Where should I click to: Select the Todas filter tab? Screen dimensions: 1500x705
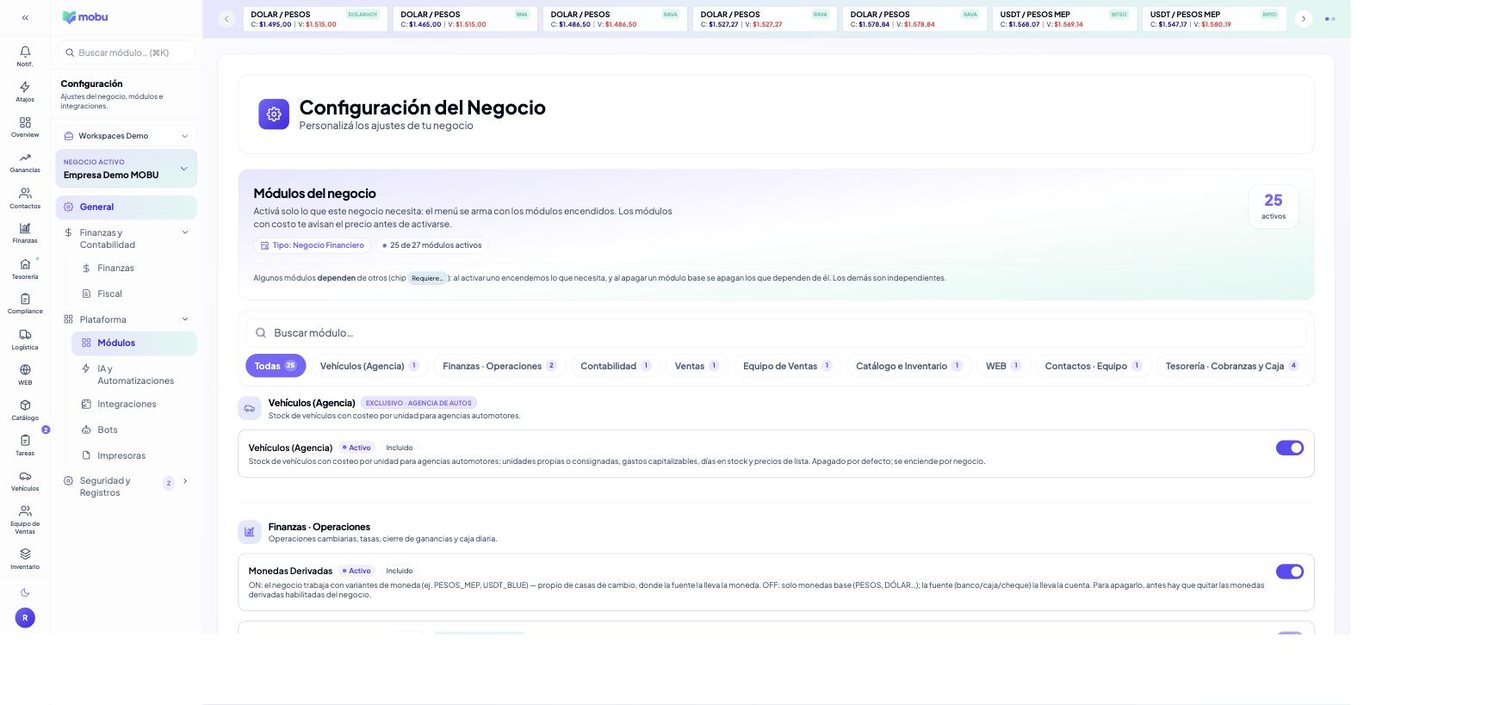tap(275, 366)
